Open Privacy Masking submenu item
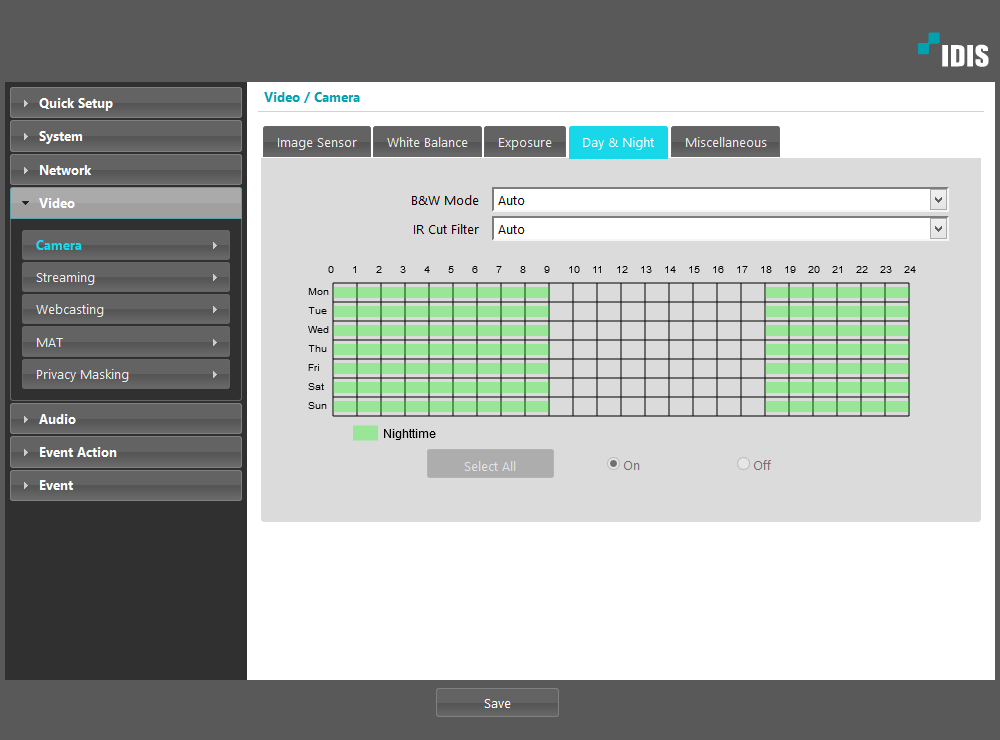Viewport: 1000px width, 740px height. (125, 374)
